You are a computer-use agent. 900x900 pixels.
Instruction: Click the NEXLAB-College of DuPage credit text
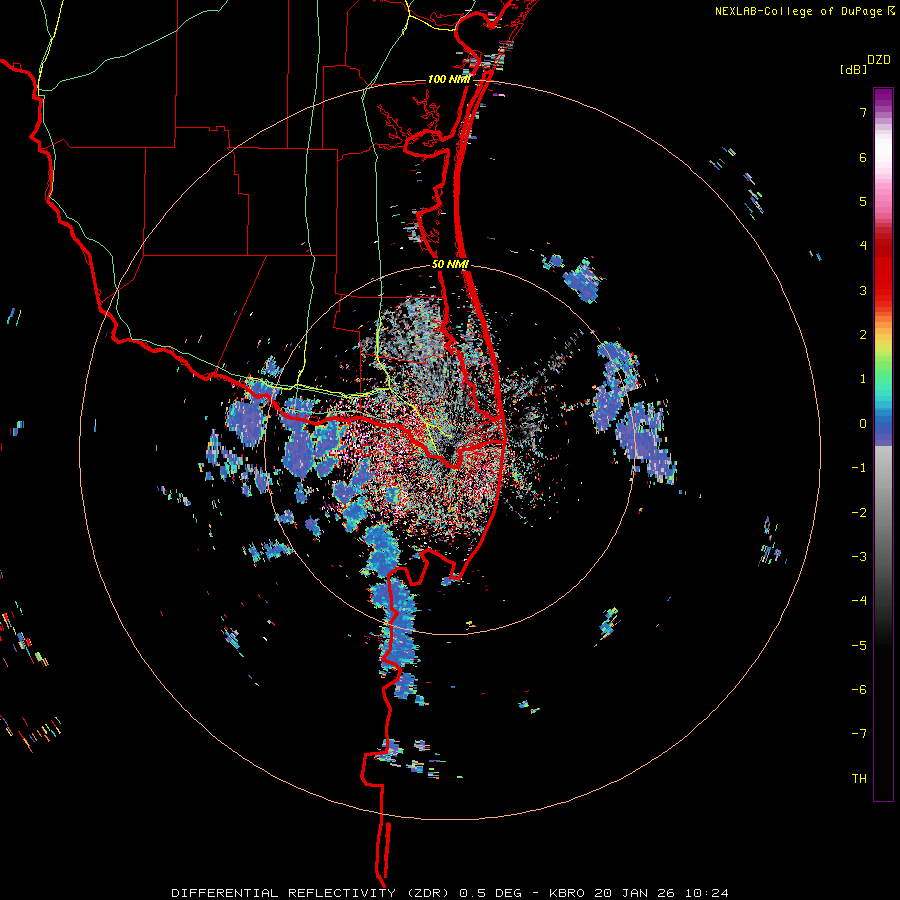798,11
